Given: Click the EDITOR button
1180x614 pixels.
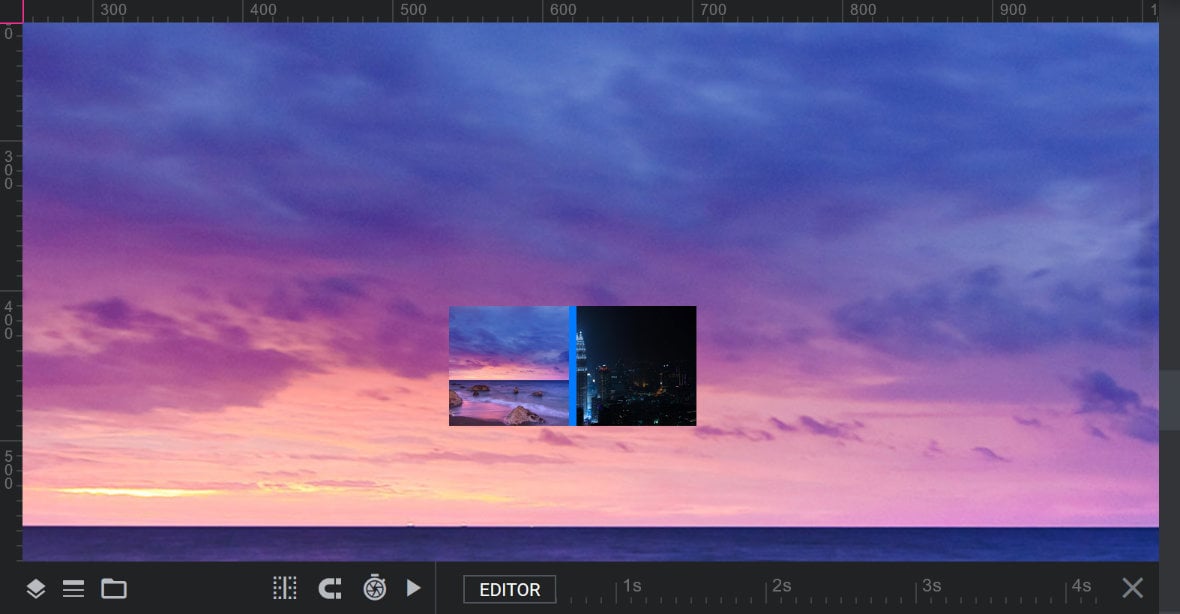Looking at the screenshot, I should click(509, 589).
